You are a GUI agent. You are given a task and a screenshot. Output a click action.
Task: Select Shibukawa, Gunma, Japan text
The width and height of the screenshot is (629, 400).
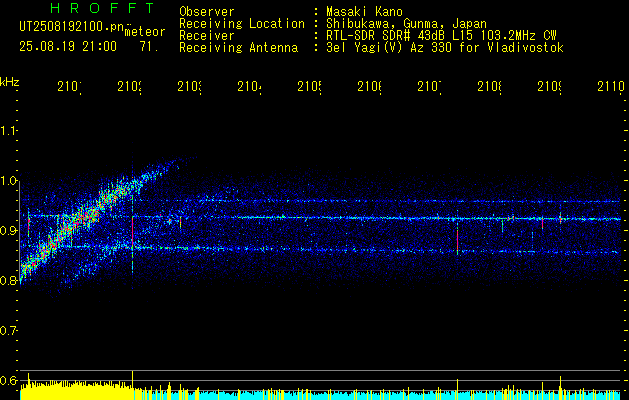tap(406, 24)
